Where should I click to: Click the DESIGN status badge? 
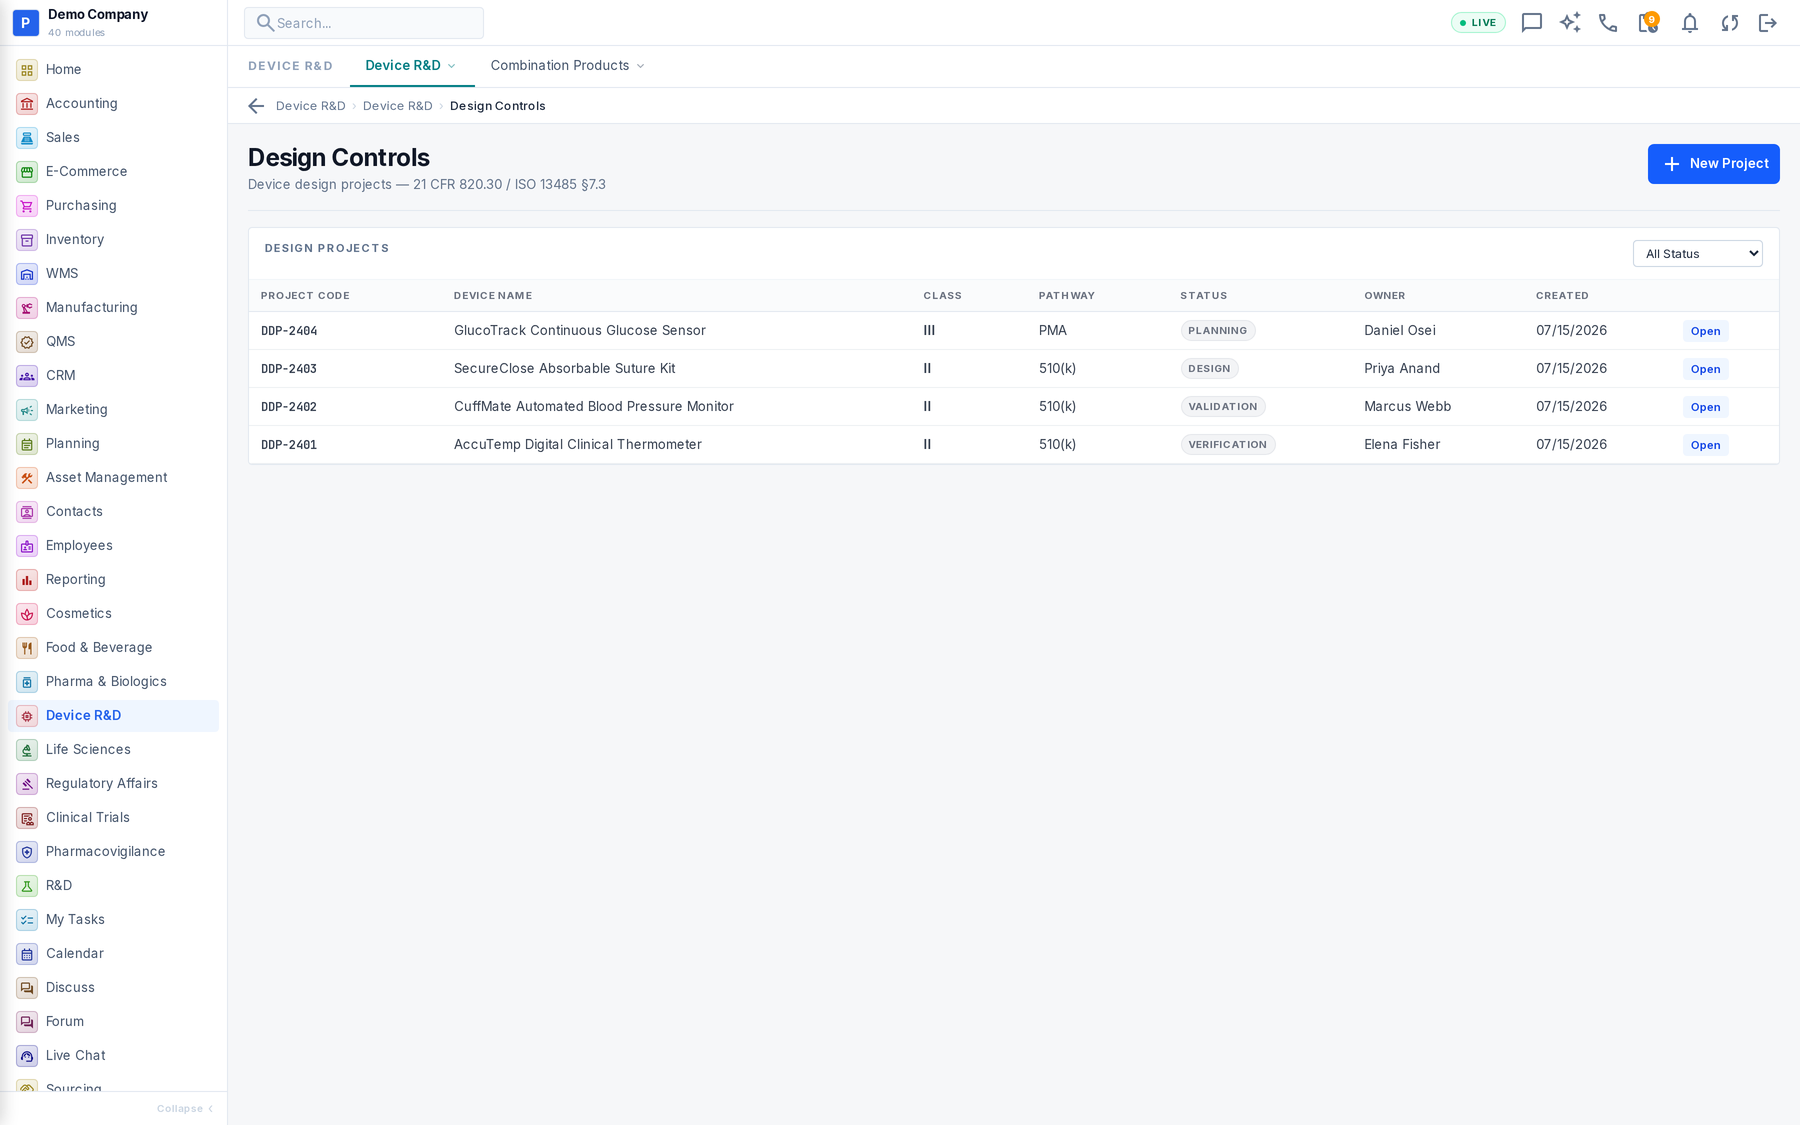tap(1209, 369)
